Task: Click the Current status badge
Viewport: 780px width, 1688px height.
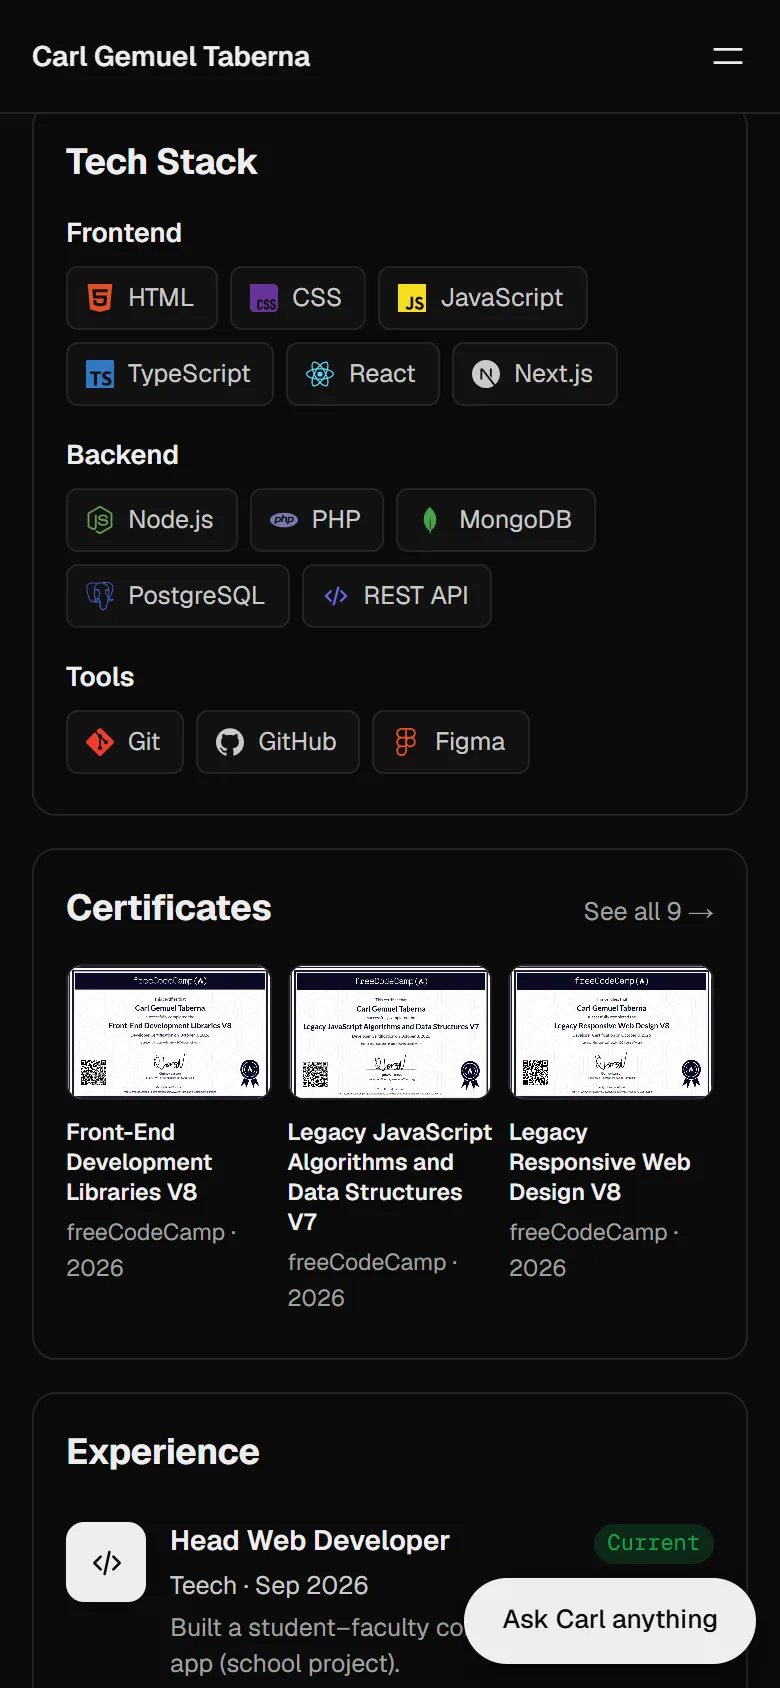Action: click(x=653, y=1543)
